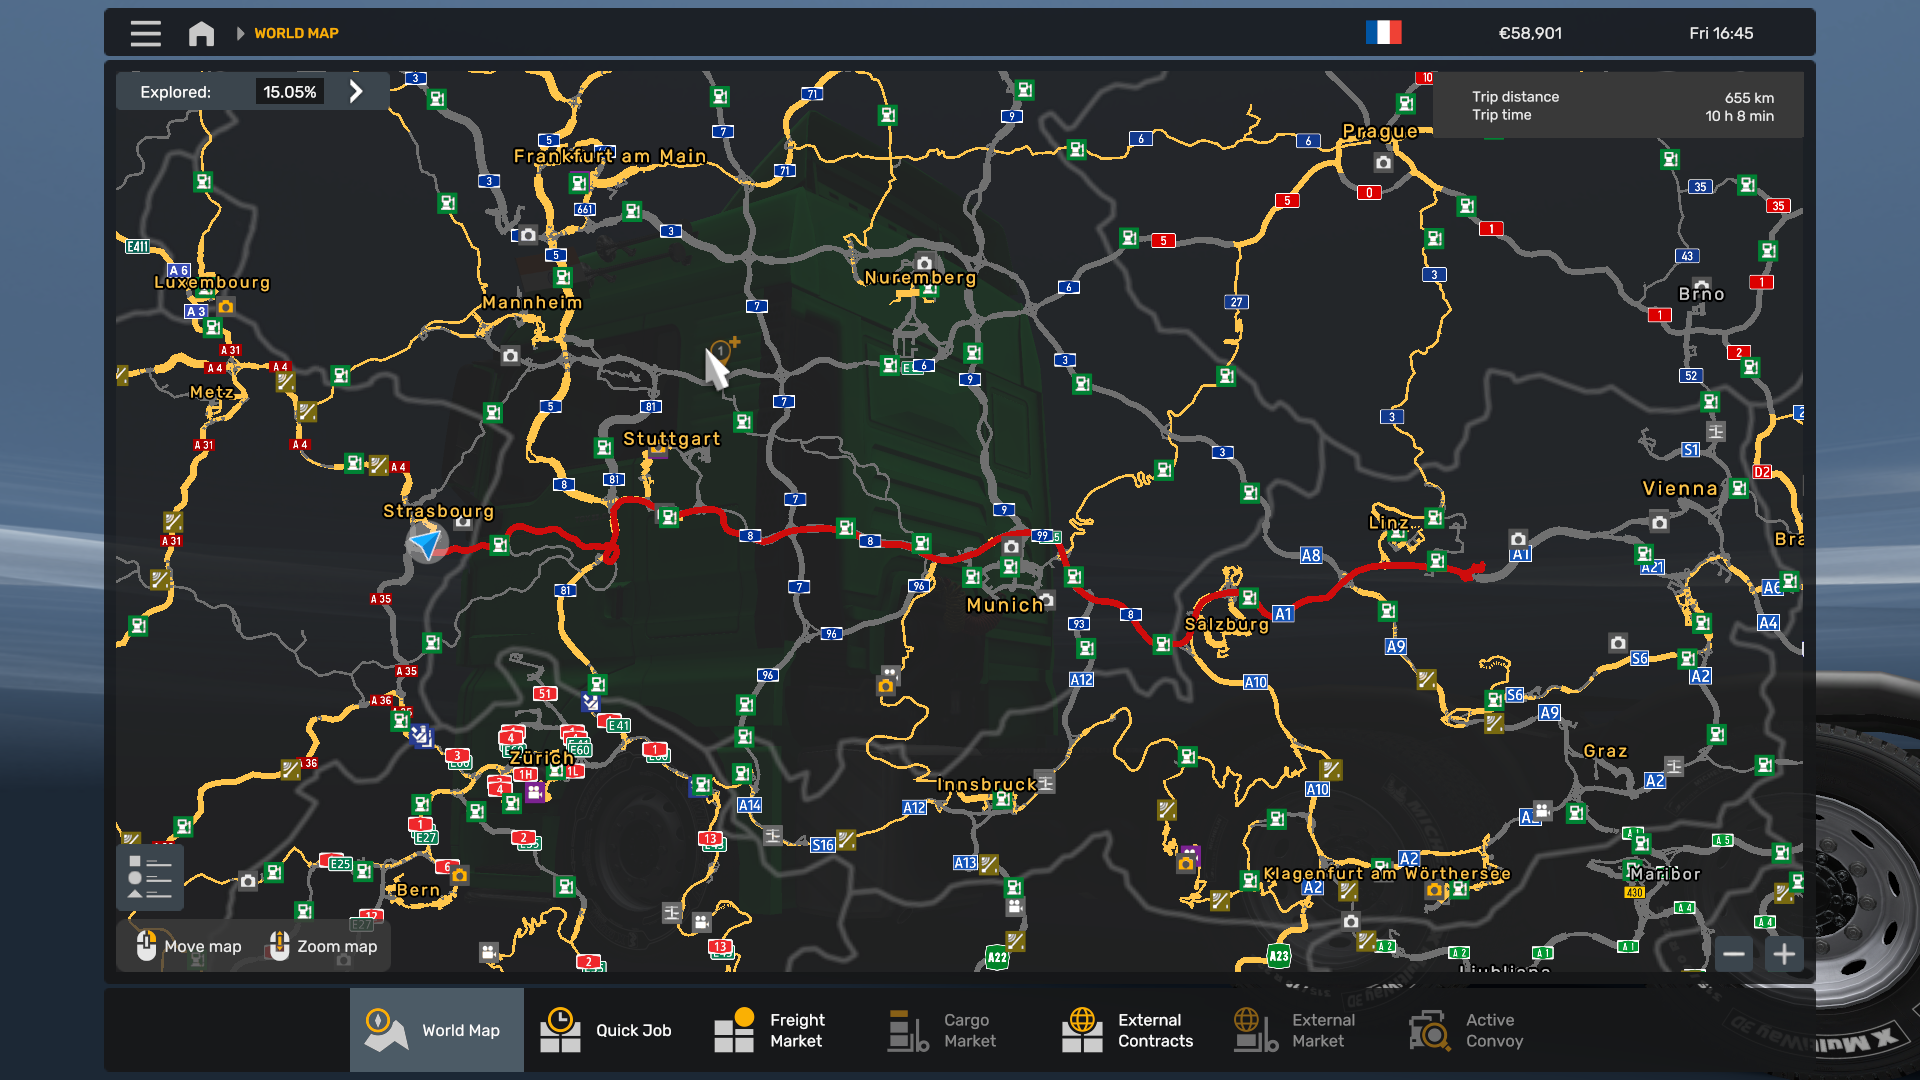Open the Cargo Market tab
1920x1080 pixels.
click(958, 1030)
